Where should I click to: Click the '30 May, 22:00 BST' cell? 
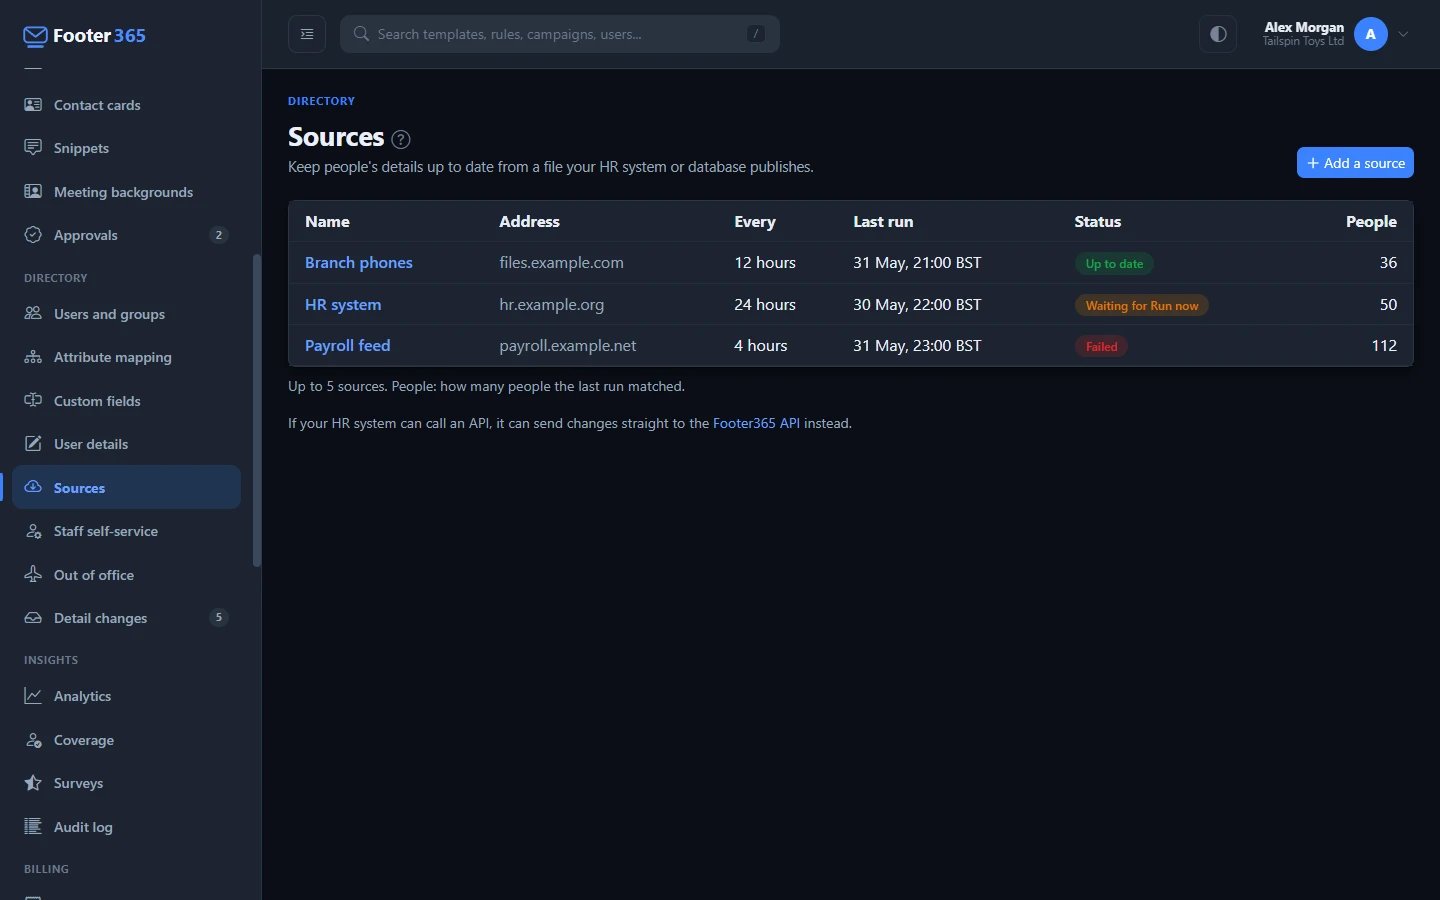pos(917,304)
